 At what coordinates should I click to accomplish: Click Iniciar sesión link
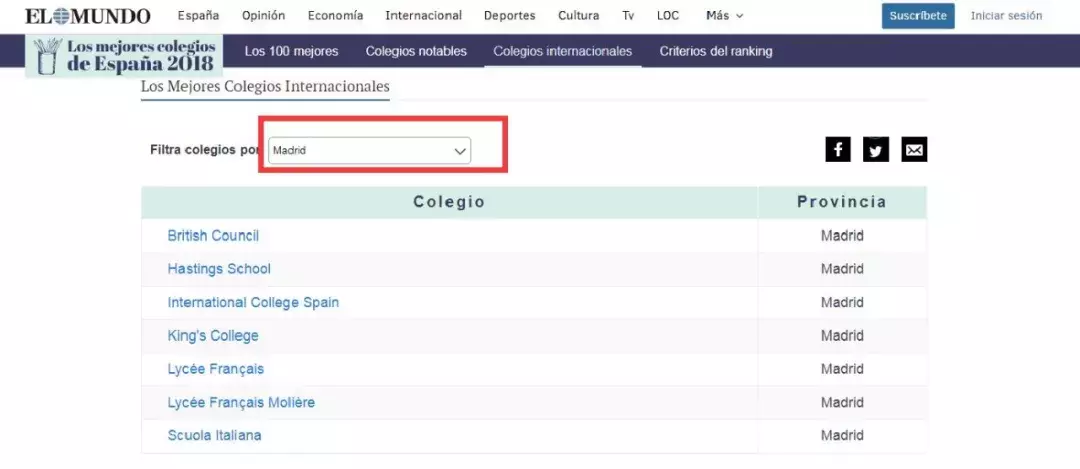[x=1006, y=16]
